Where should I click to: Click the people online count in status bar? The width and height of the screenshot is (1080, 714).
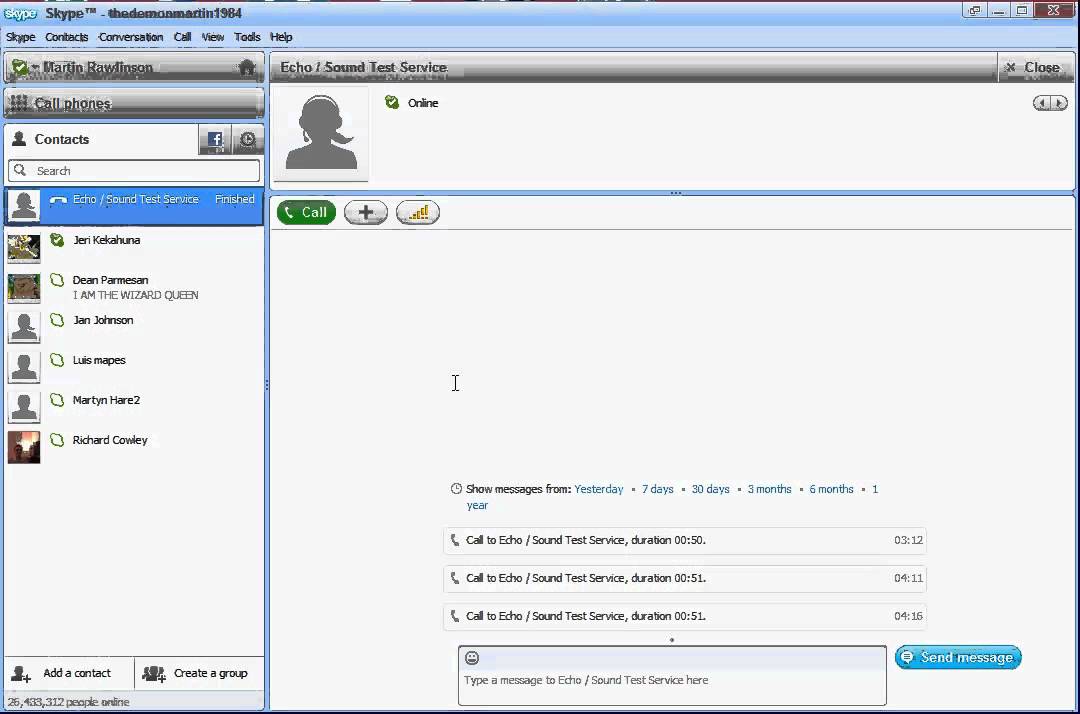(68, 702)
